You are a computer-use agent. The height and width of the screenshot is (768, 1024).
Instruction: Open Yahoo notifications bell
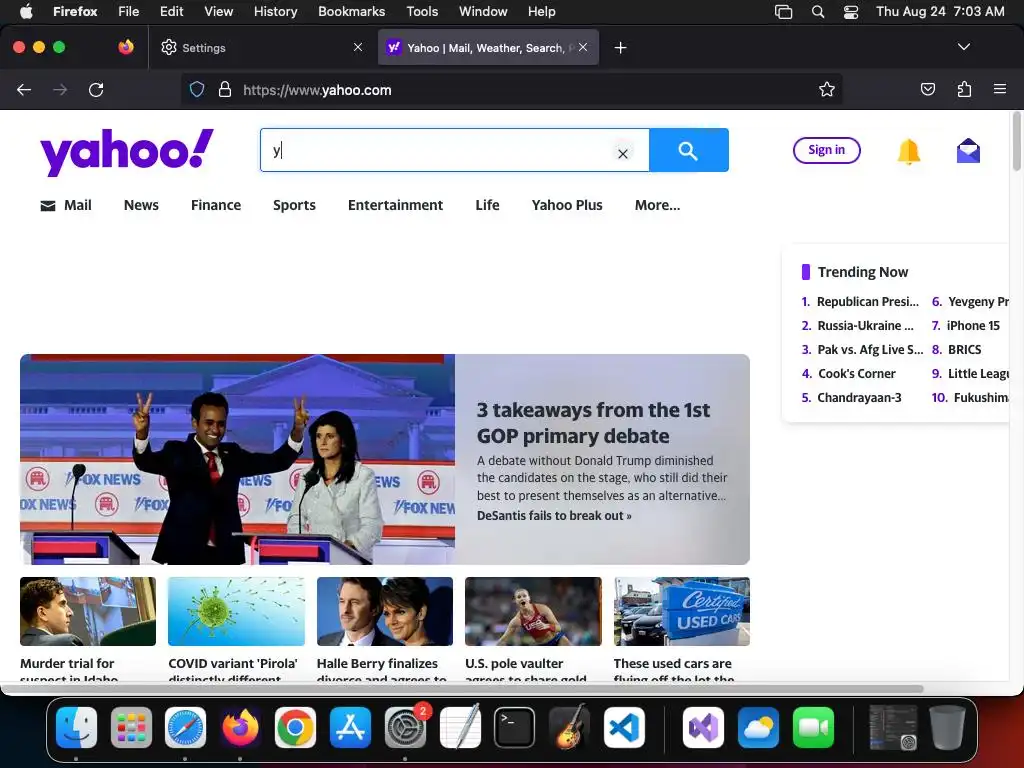pos(908,152)
